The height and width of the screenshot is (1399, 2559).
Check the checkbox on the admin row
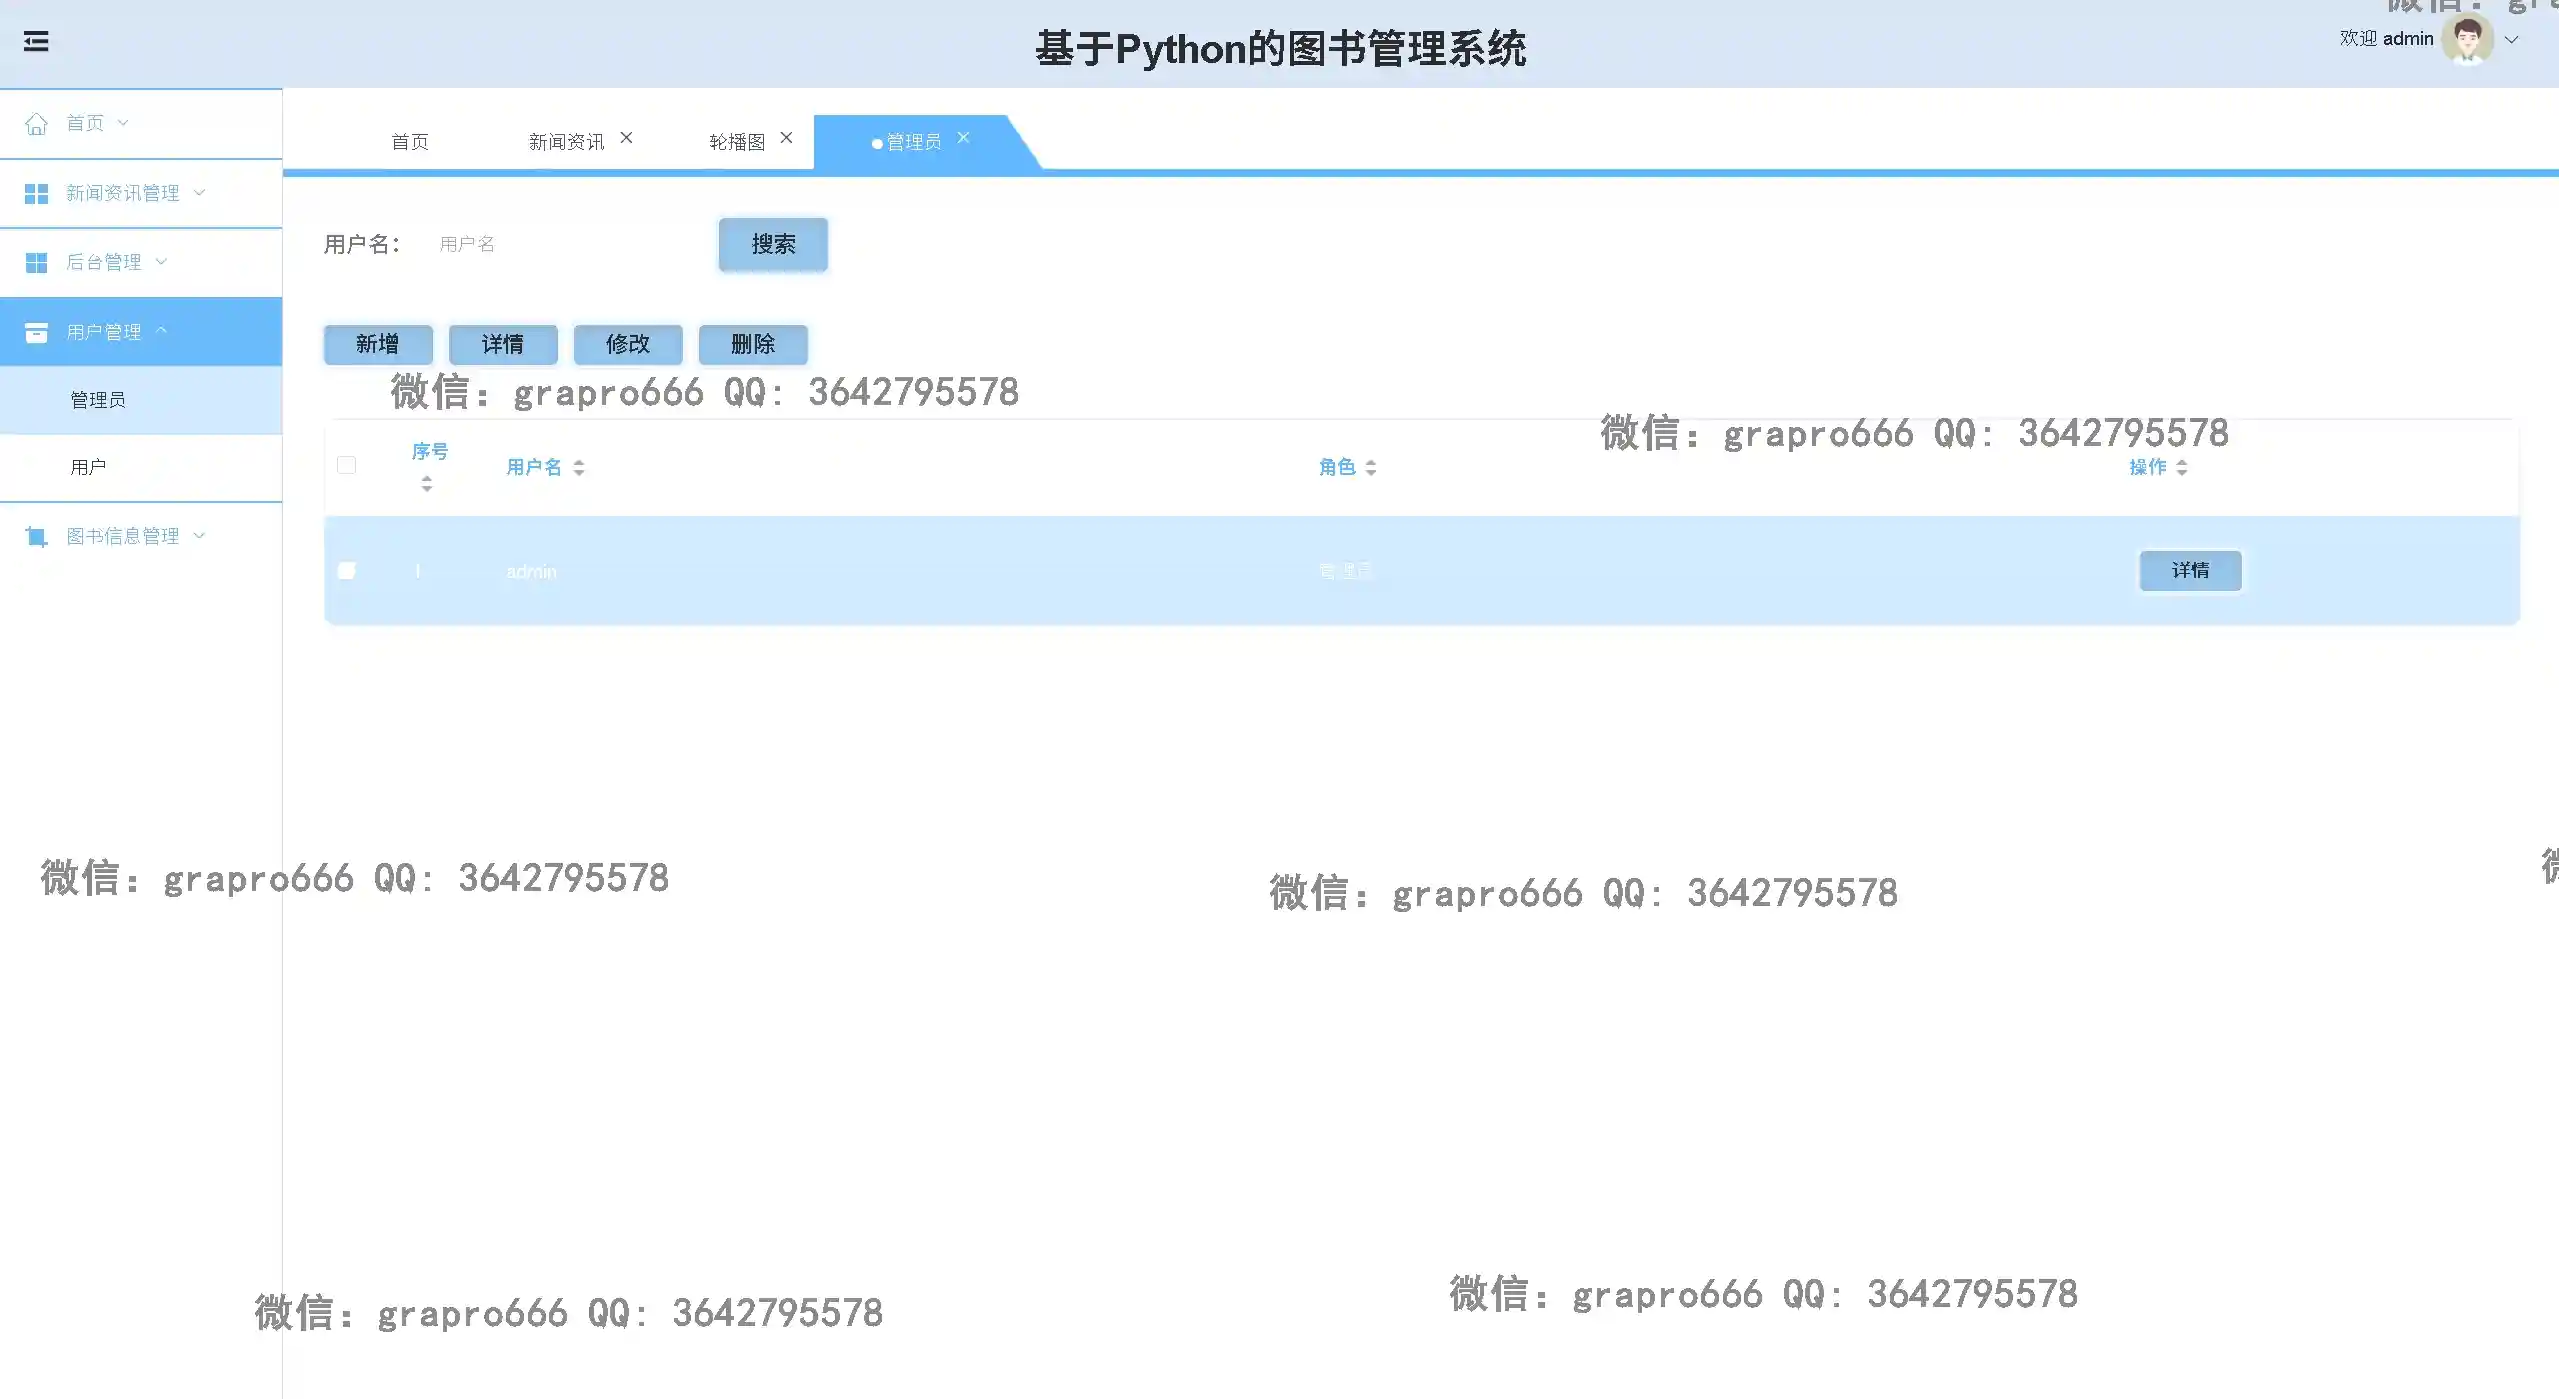(347, 570)
